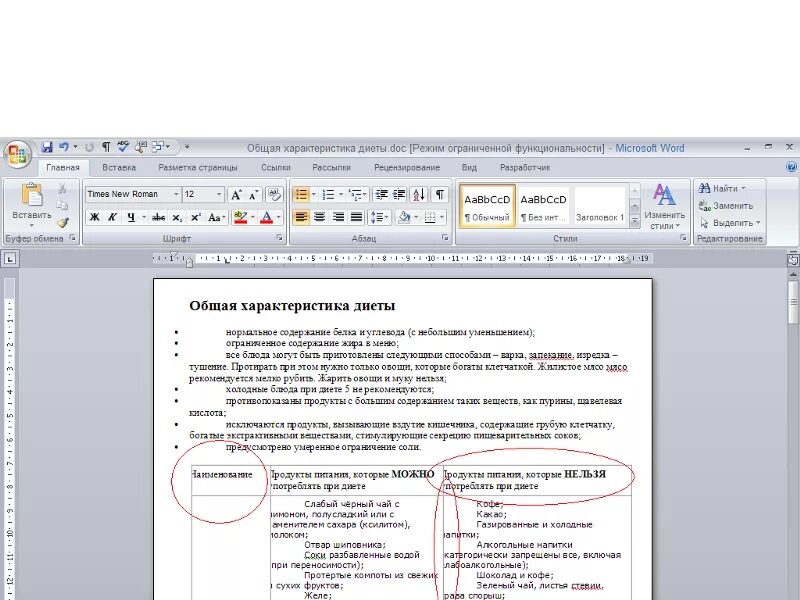This screenshot has height=600, width=800.
Task: Apply the yellow text highlight color
Action: point(240,217)
